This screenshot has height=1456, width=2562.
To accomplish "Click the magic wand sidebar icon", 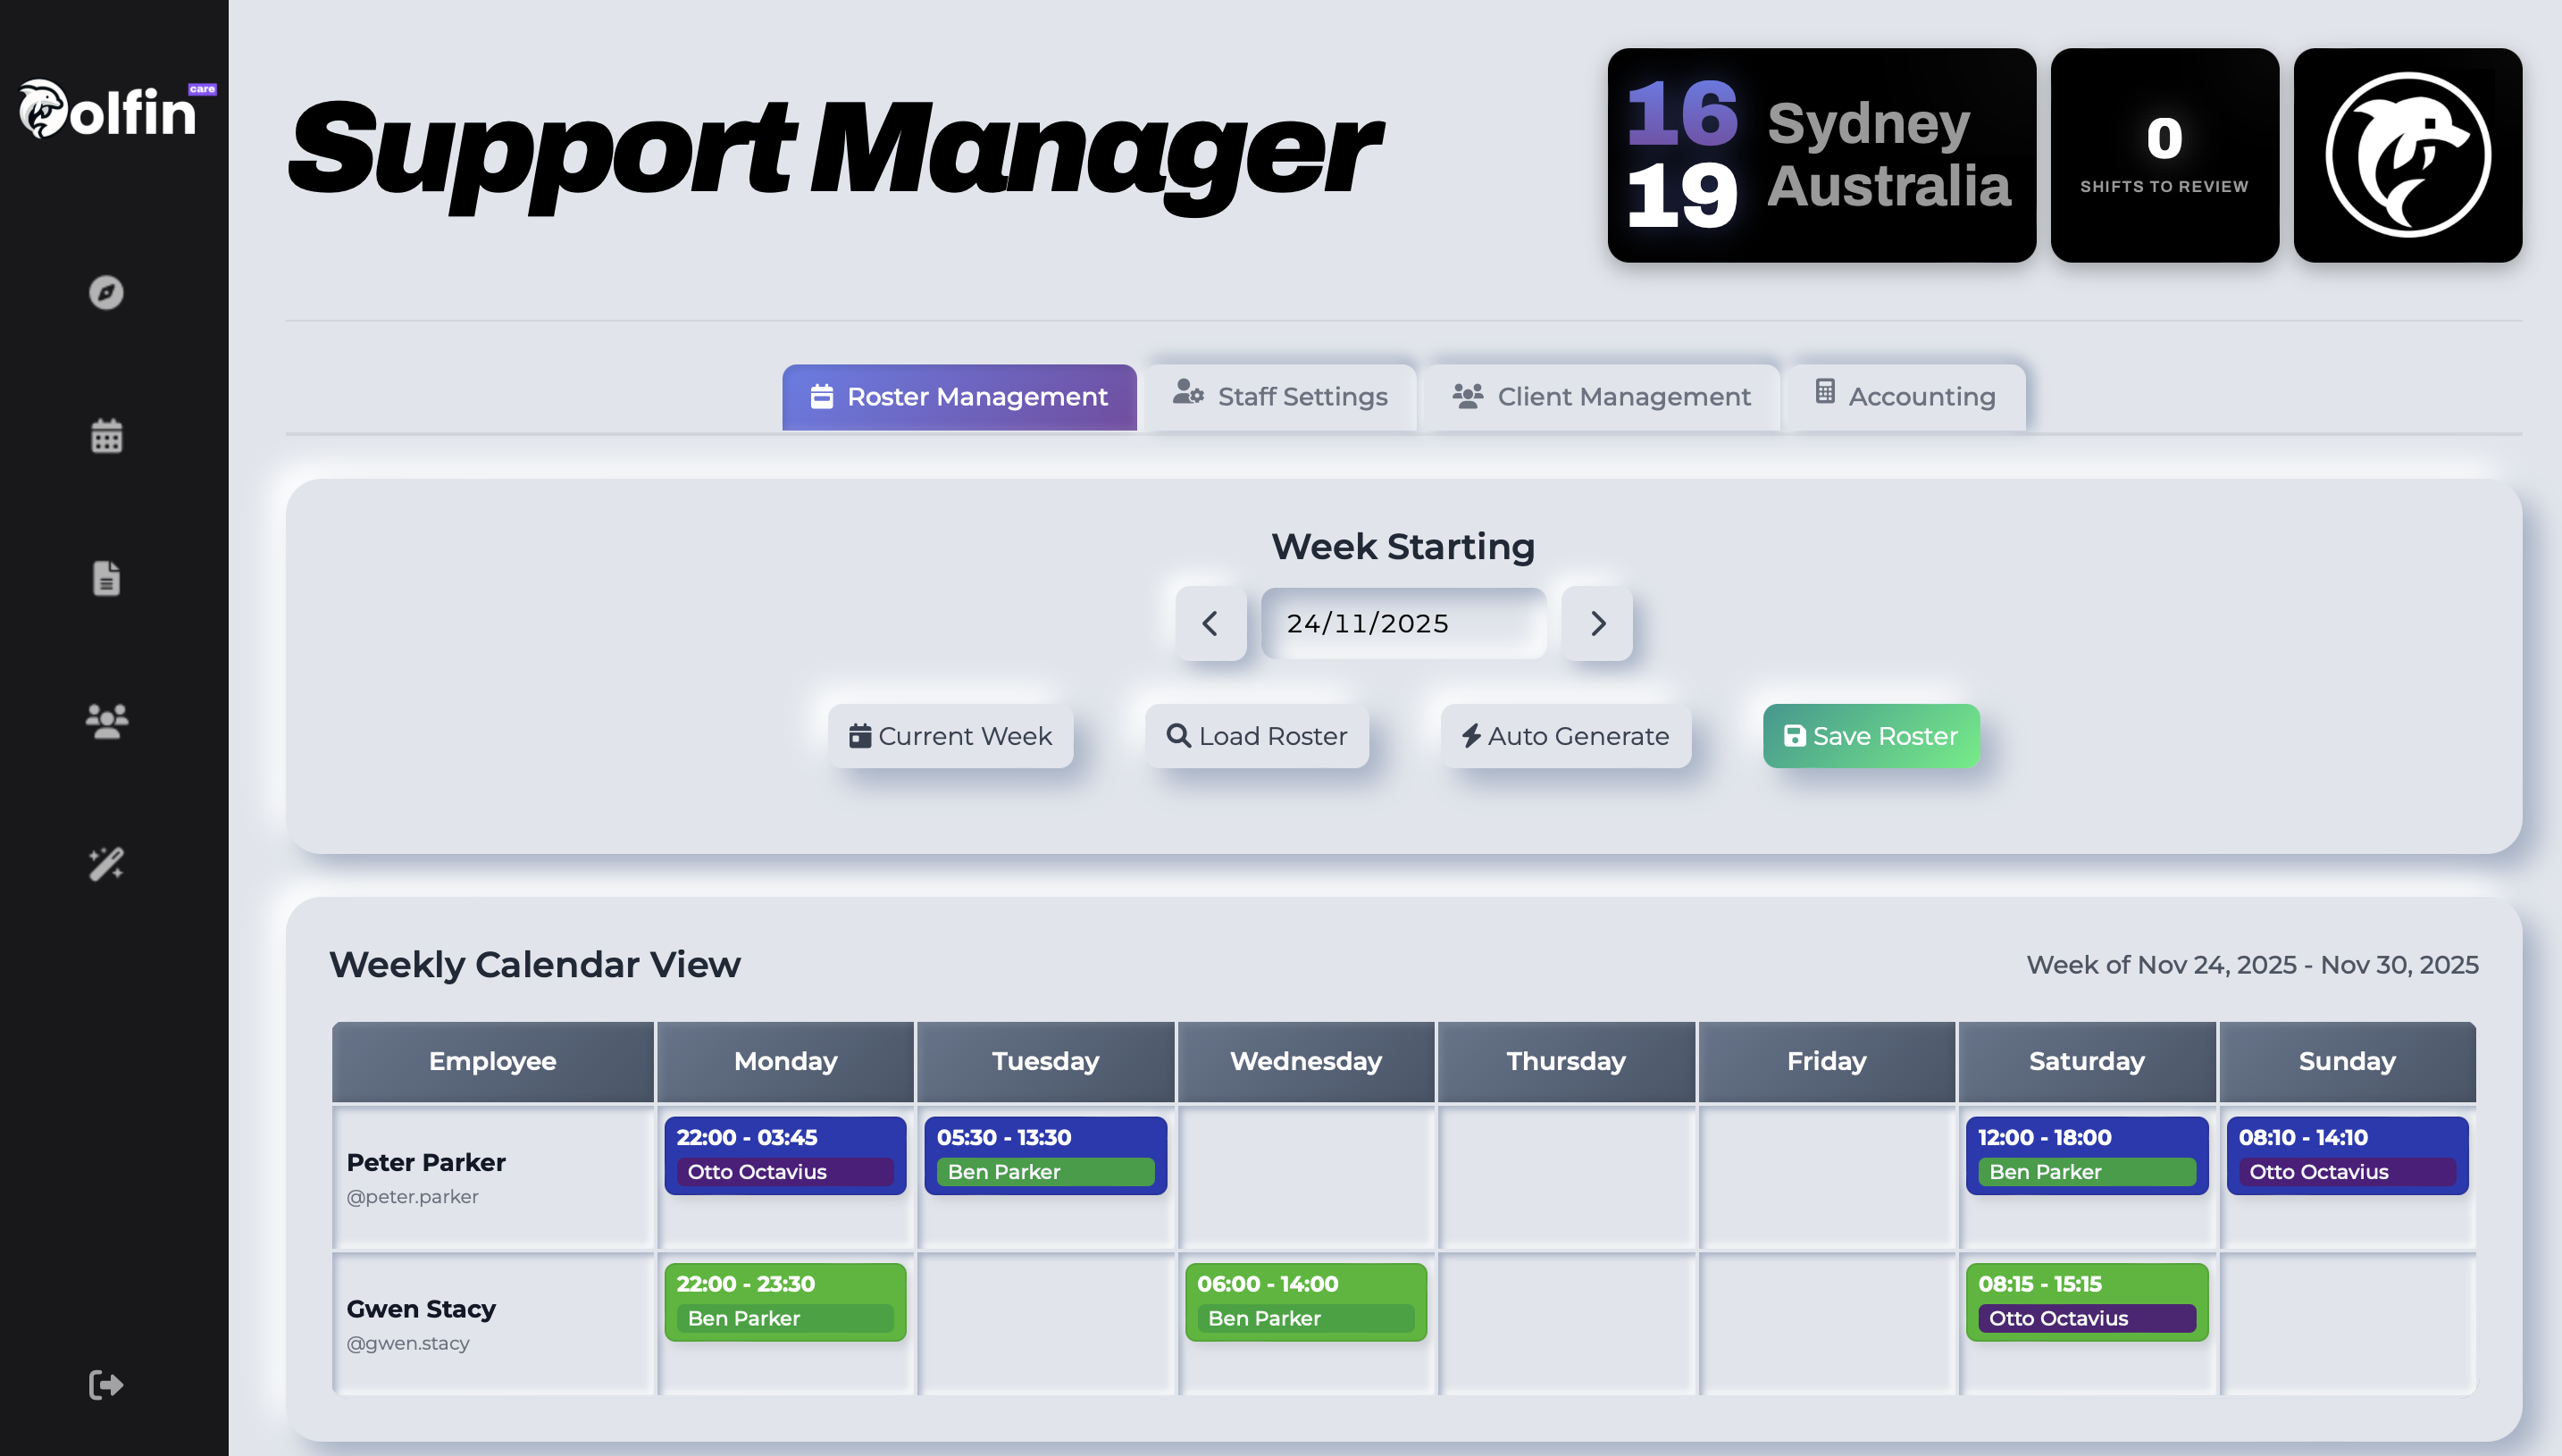I will [106, 864].
